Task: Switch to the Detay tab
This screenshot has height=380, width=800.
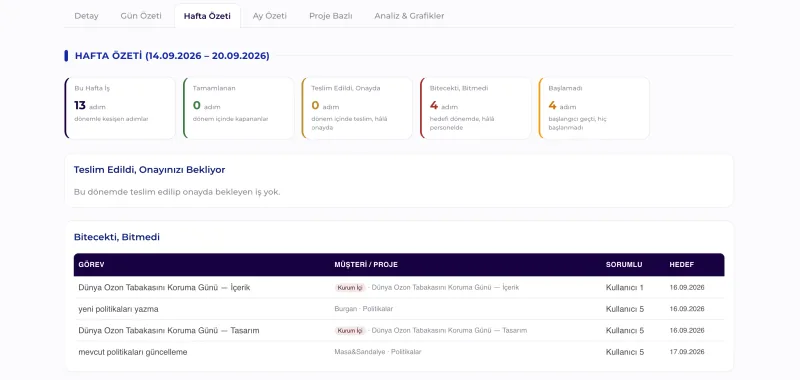Action: click(86, 16)
